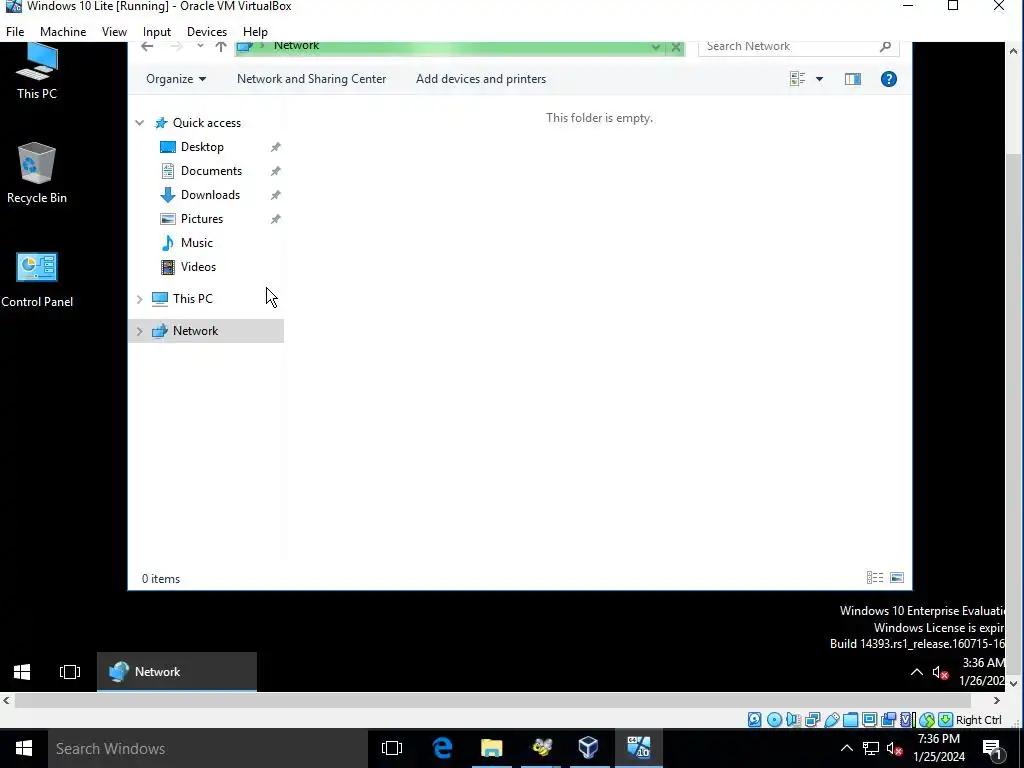Select Downloads in Quick access
1024x768 pixels.
210,195
